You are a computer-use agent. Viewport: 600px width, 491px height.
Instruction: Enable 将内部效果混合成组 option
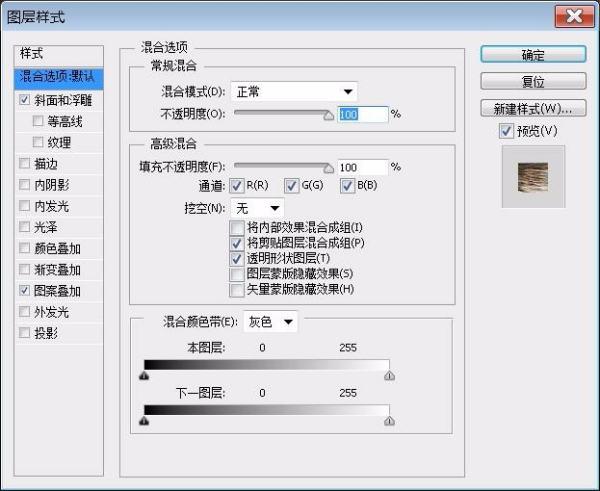pyautogui.click(x=237, y=228)
